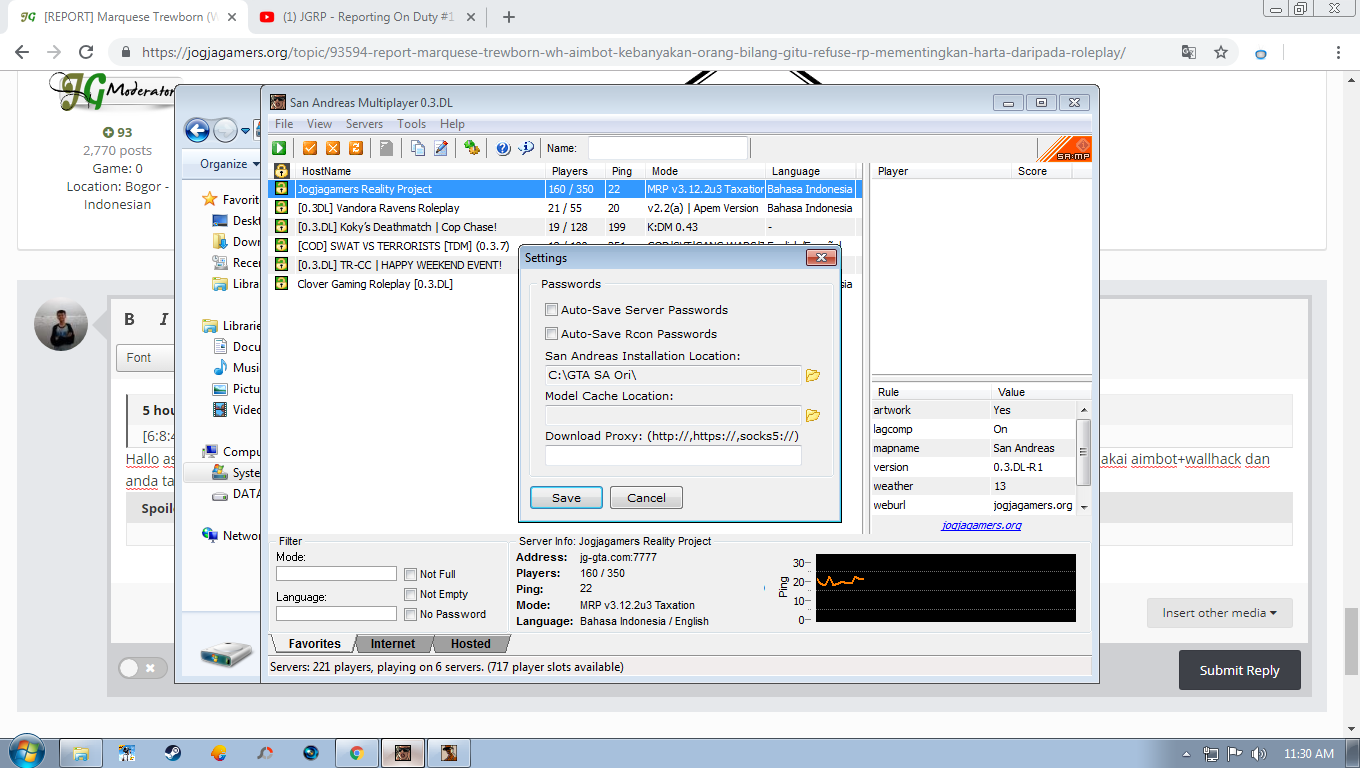Screen dimensions: 1360x768
Task: Click the about info speech-bubble toolbar icon
Action: tap(526, 148)
